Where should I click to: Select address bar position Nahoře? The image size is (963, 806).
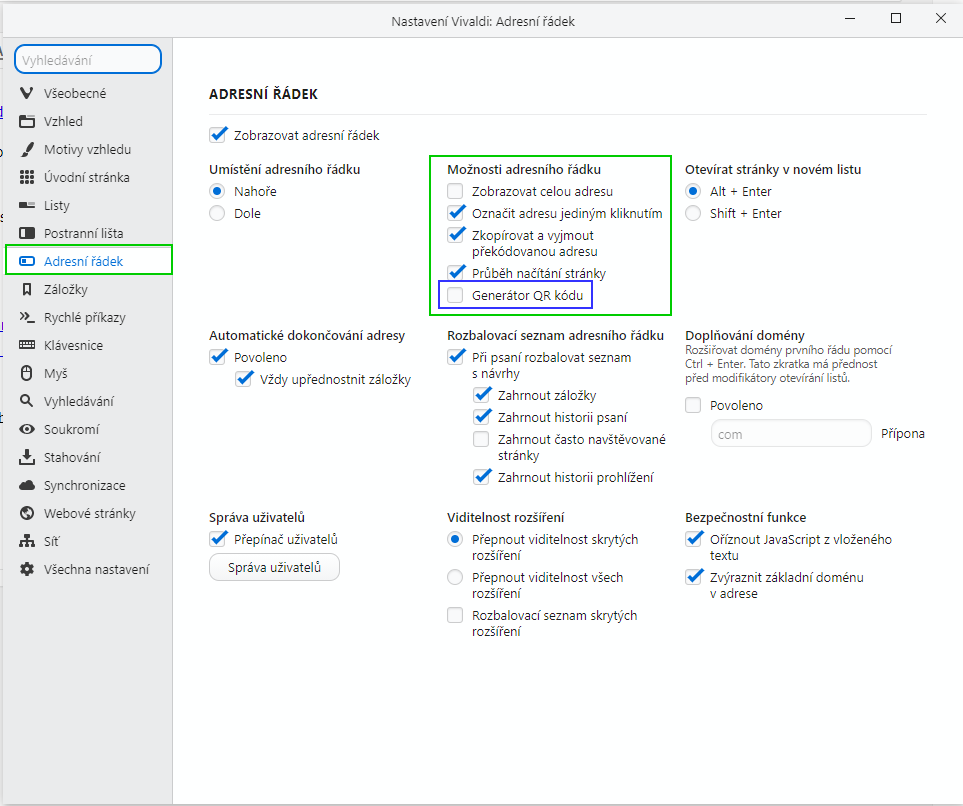(217, 191)
